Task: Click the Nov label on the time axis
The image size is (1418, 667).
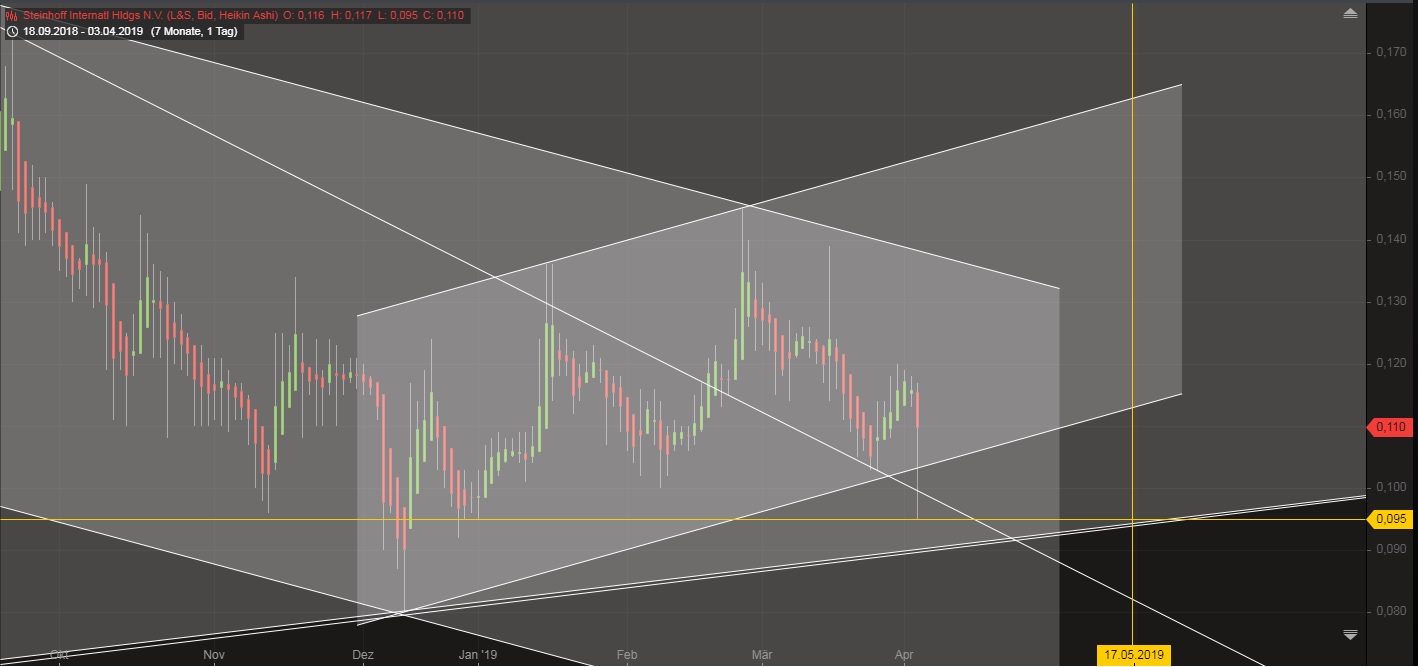Action: pyautogui.click(x=212, y=655)
